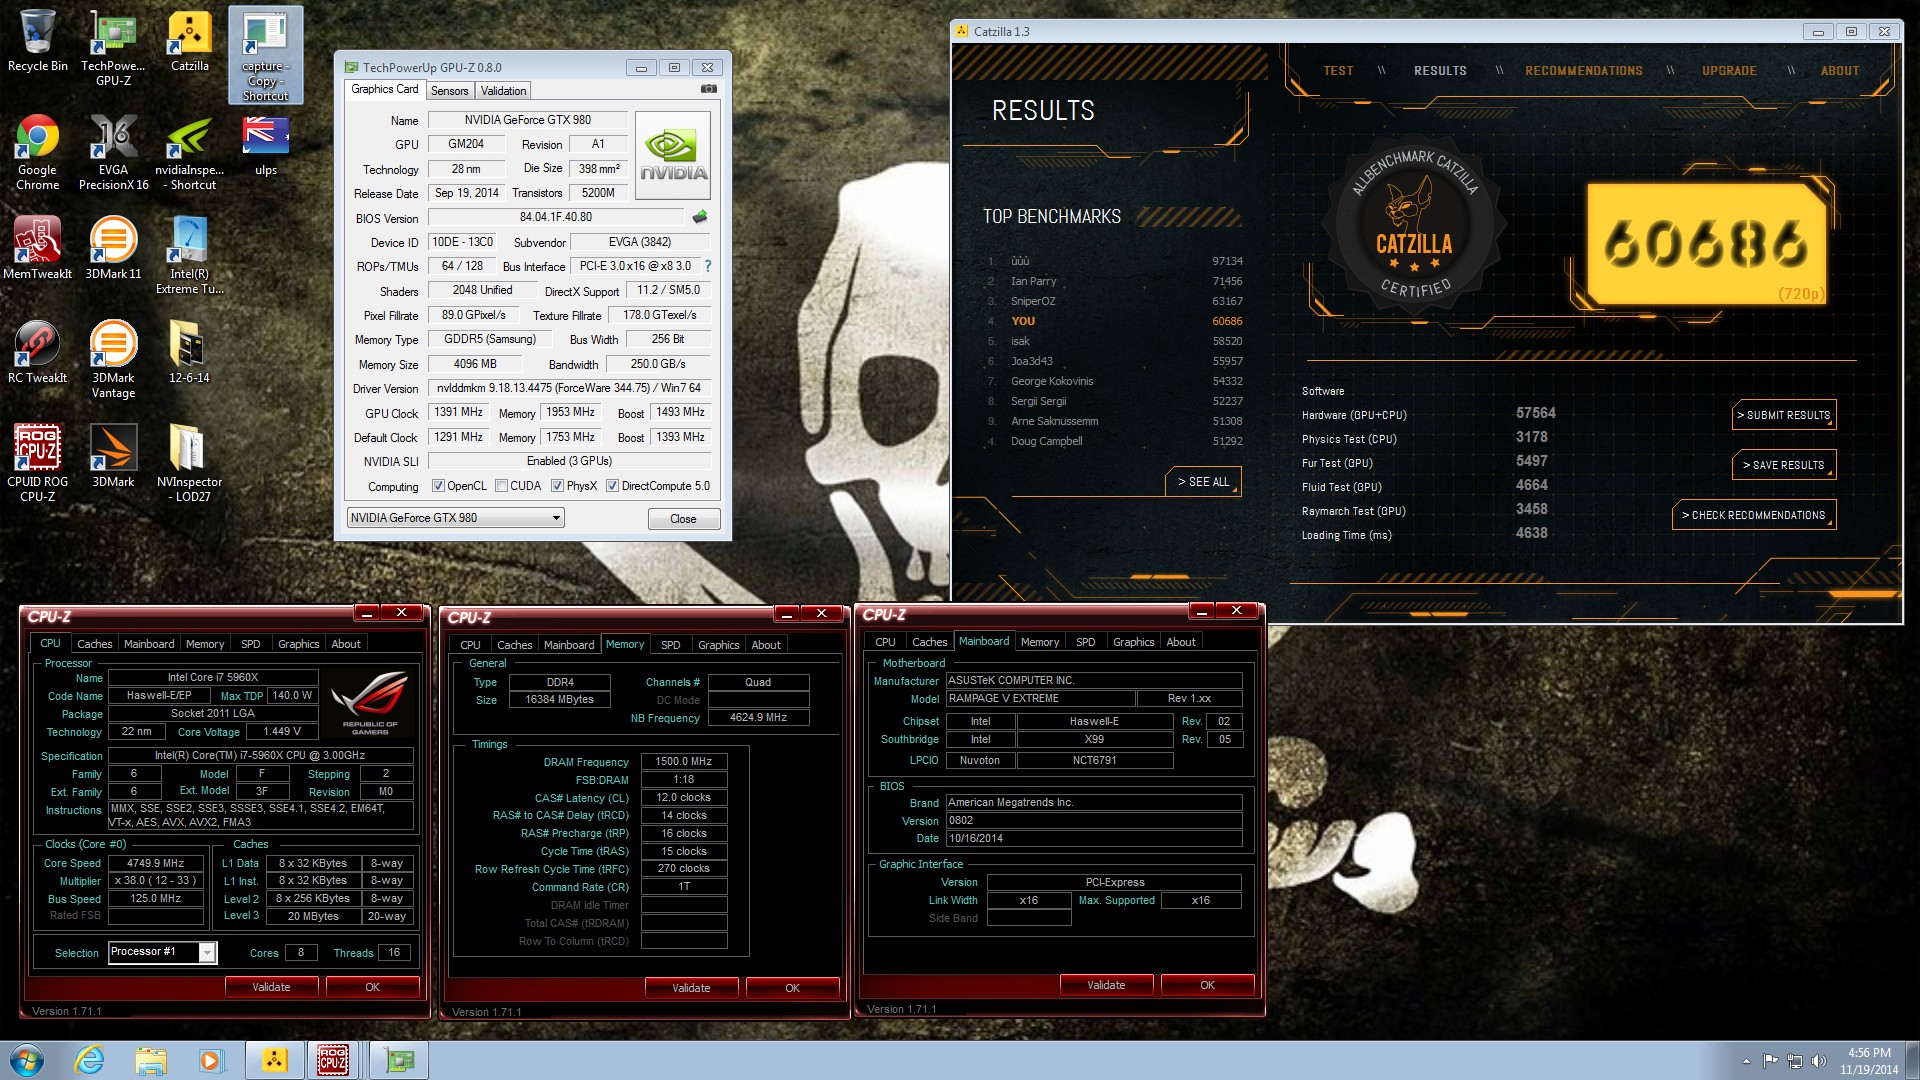1920x1080 pixels.
Task: Select SniperOZ entry with score 63167
Action: click(1115, 301)
